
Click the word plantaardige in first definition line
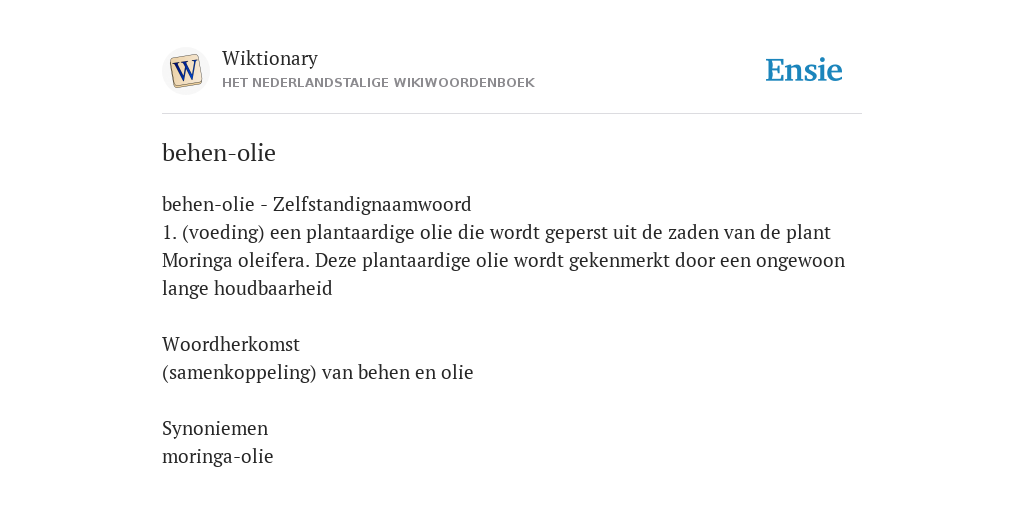[360, 232]
